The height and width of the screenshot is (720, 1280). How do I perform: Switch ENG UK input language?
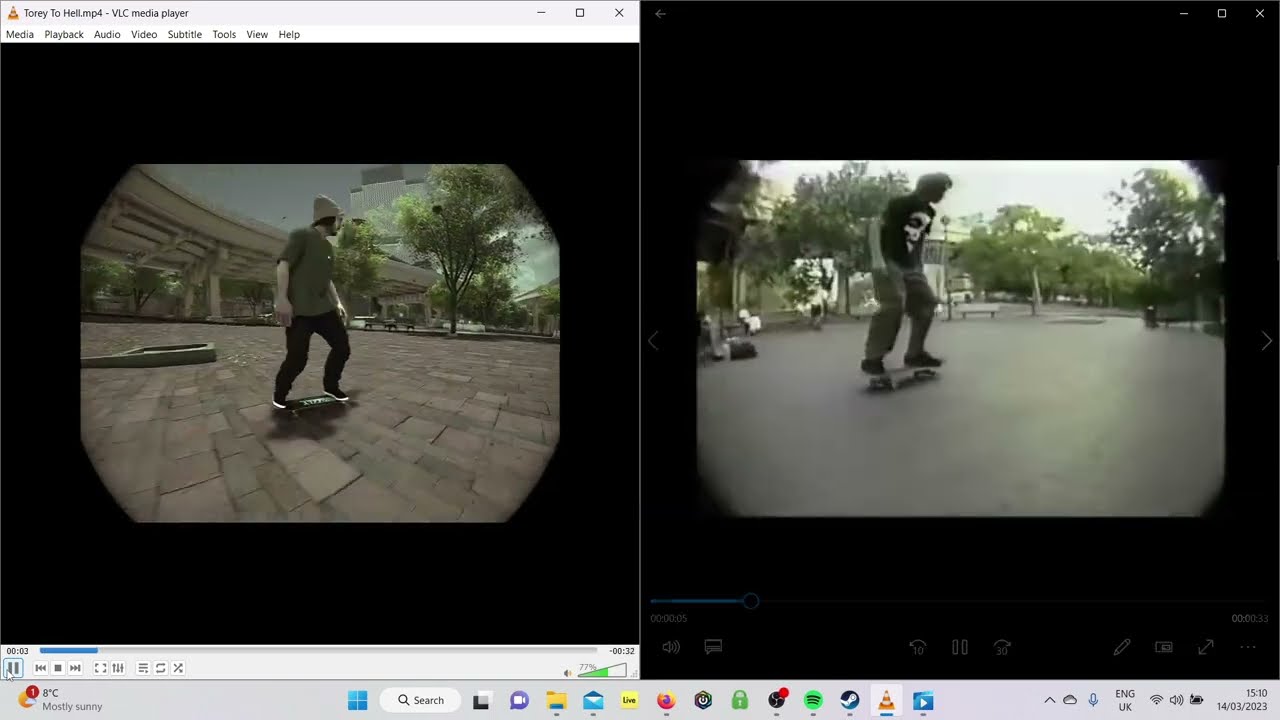[x=1125, y=700]
